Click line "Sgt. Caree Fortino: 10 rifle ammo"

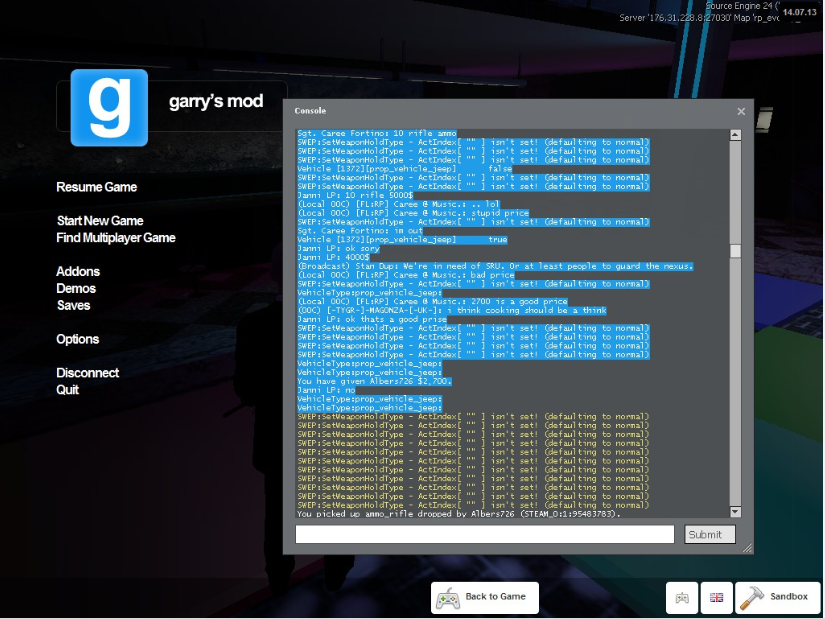tap(377, 133)
